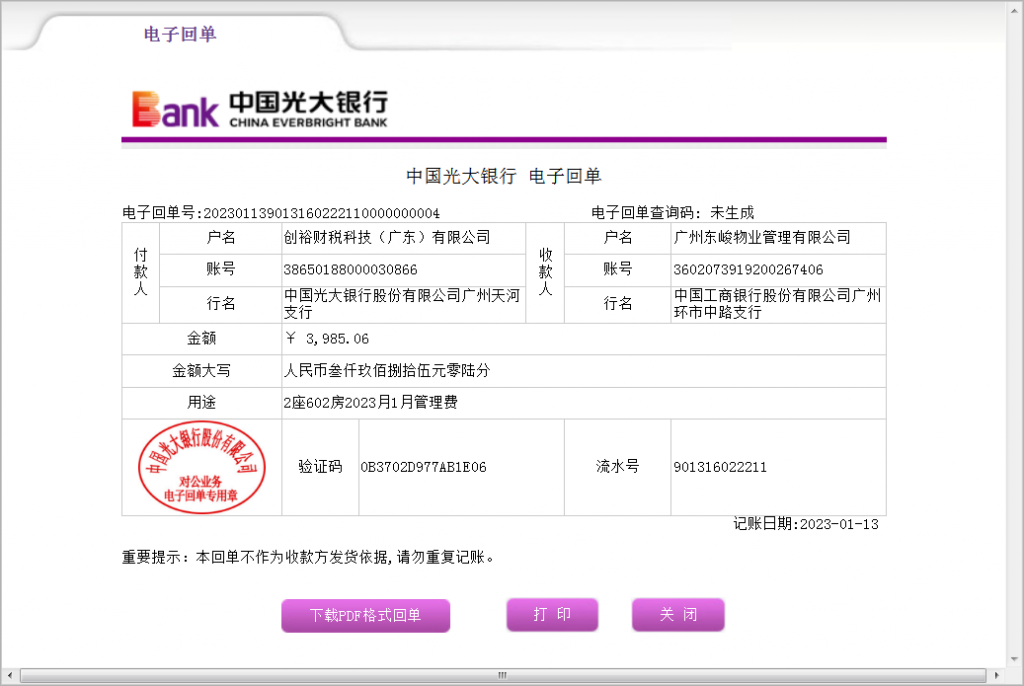Click the horizontal scrollbar thumb
Viewport: 1024px width, 686px height.
[x=503, y=676]
